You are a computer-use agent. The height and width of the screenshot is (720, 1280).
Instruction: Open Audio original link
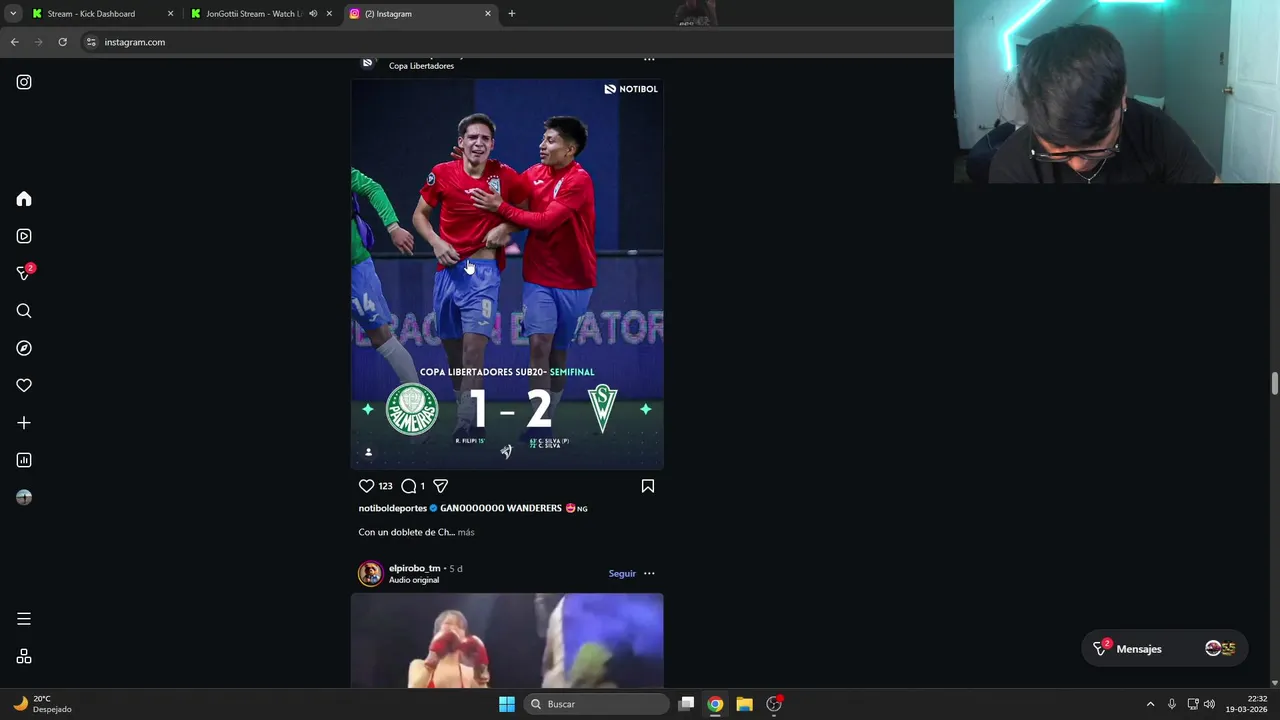tap(414, 580)
